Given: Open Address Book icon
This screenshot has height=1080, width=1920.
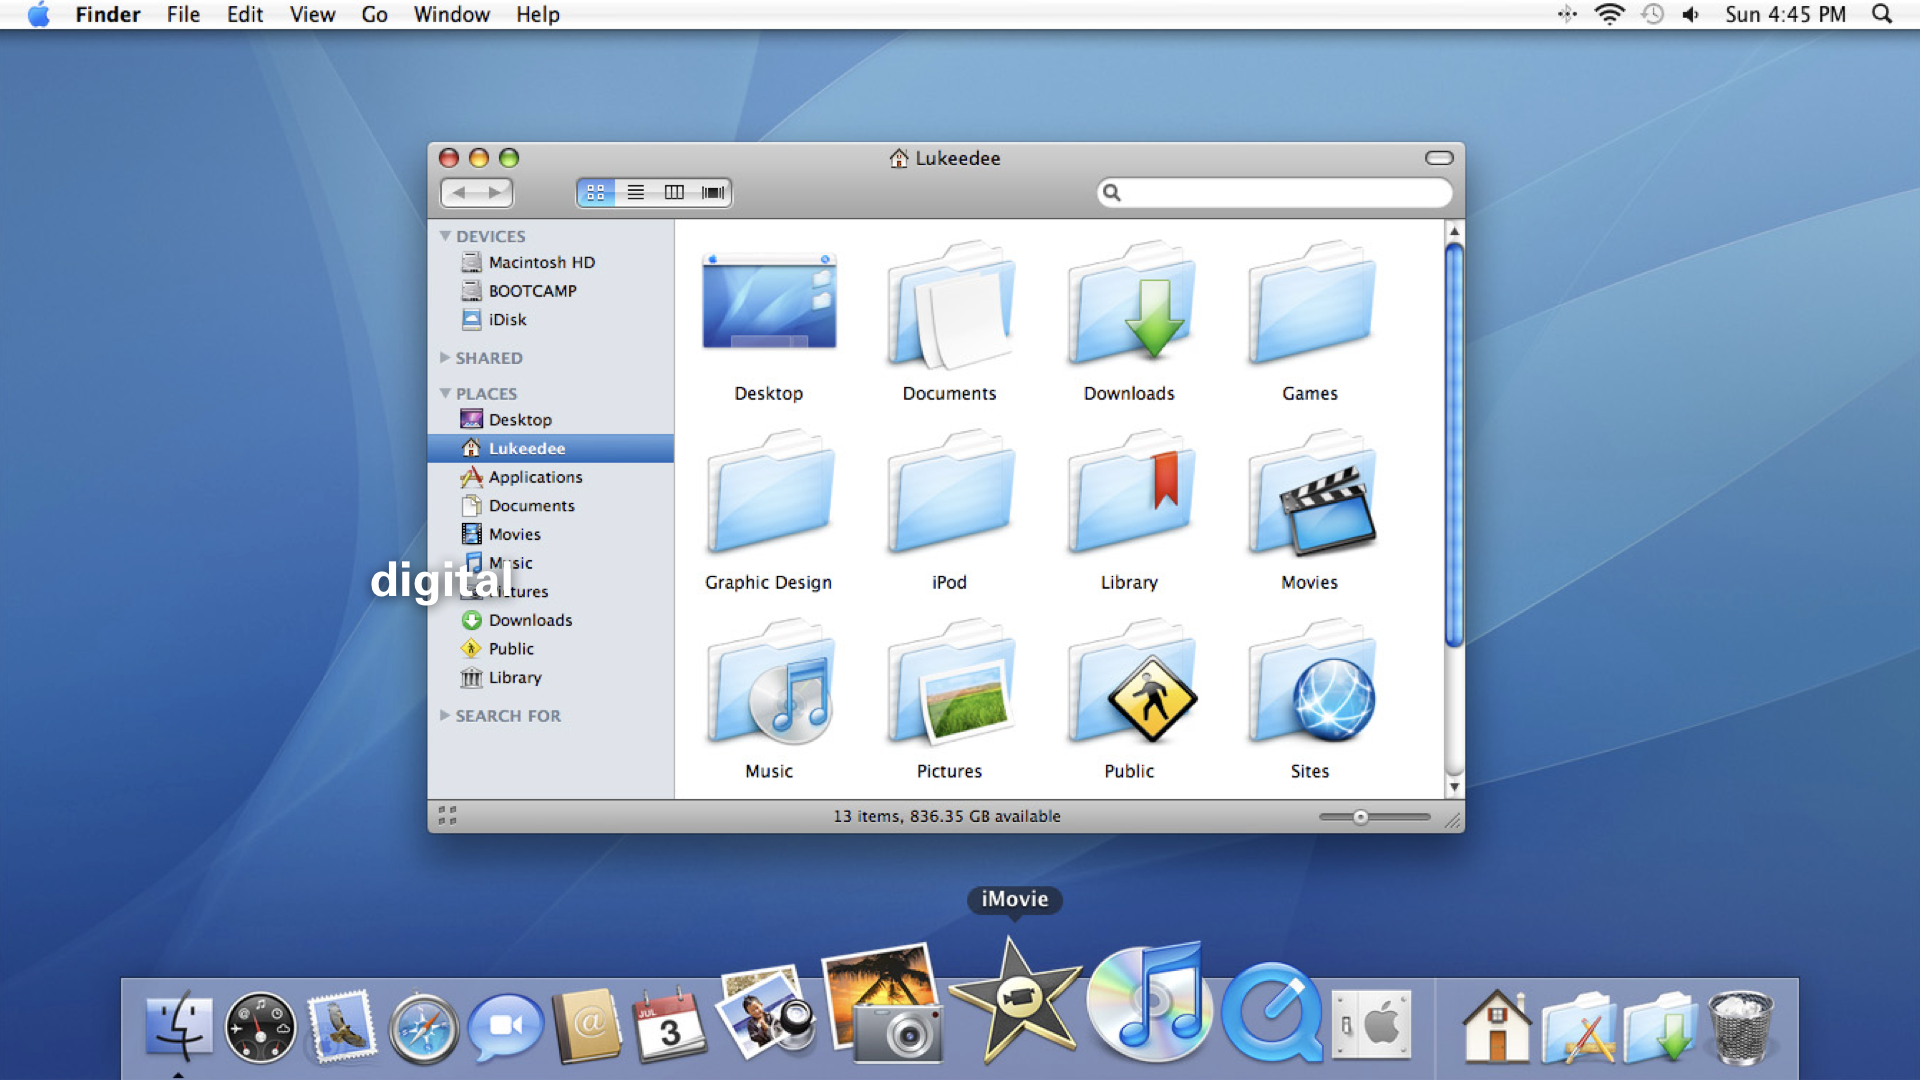Looking at the screenshot, I should 587,1025.
